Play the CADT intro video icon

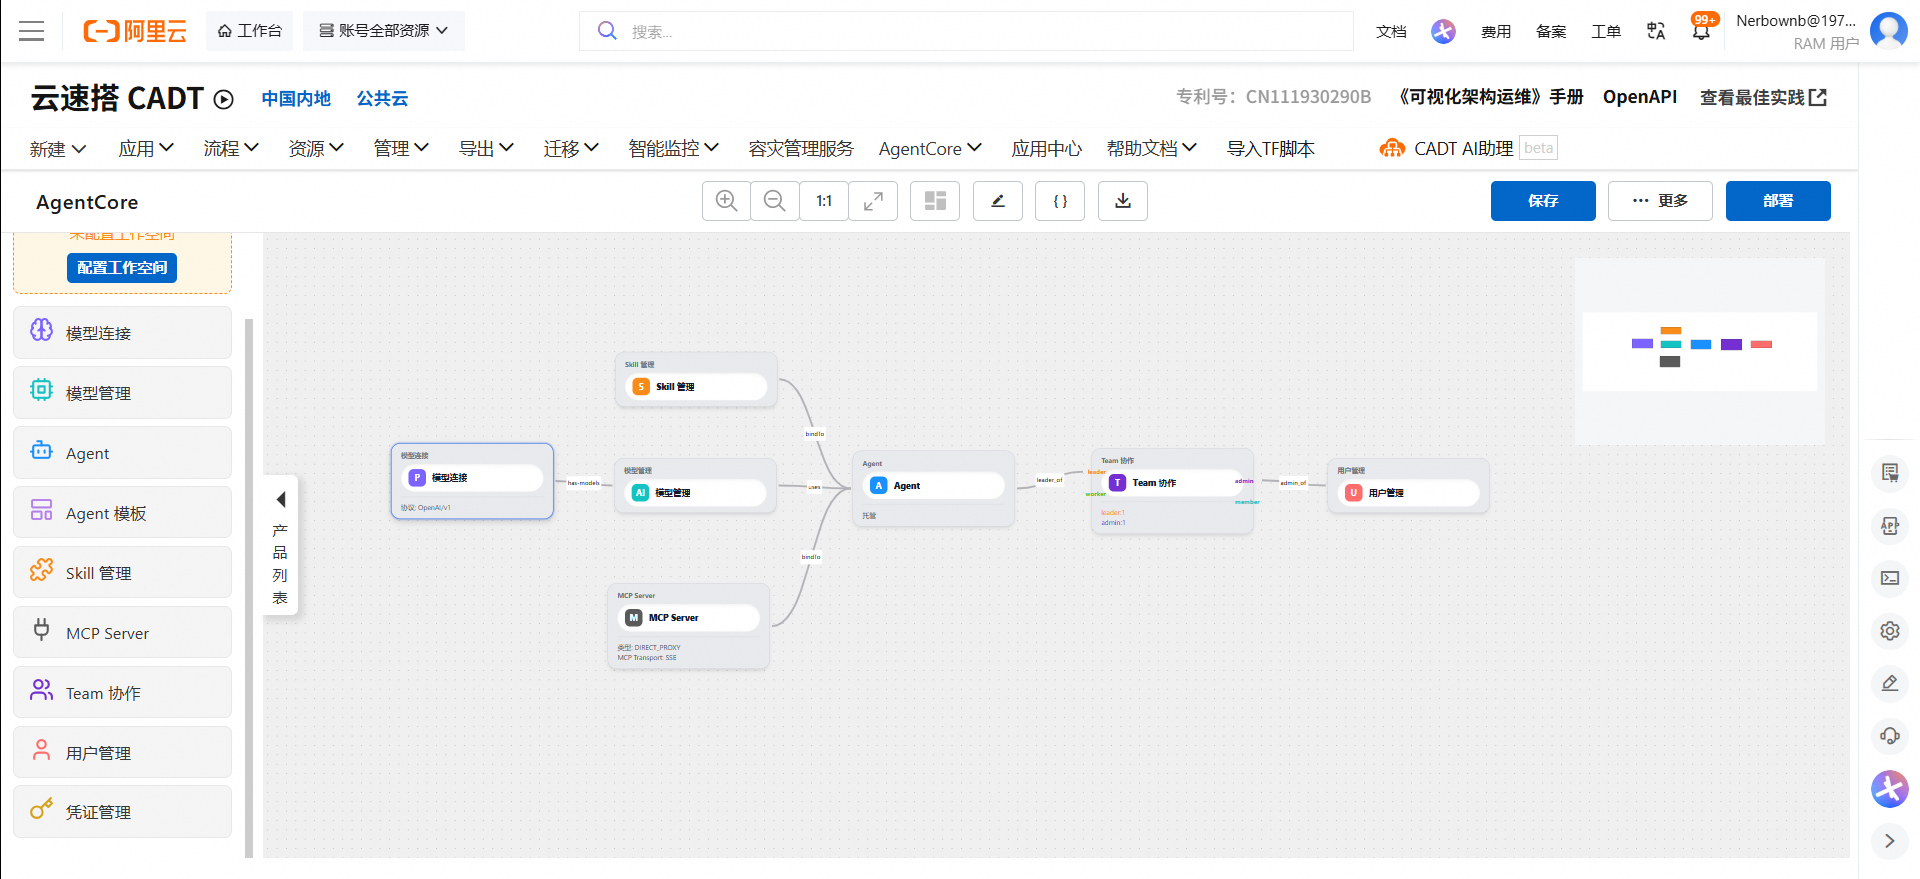tap(224, 99)
